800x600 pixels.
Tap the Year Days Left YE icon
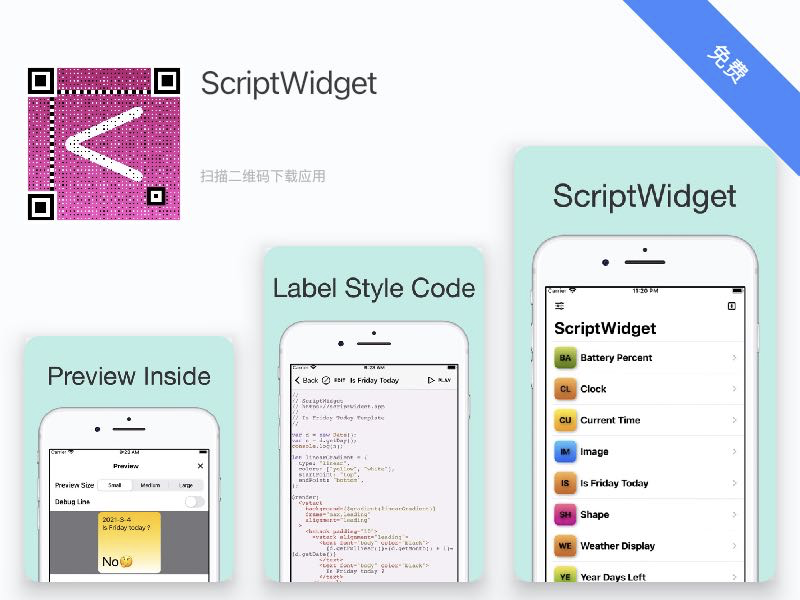(x=565, y=574)
